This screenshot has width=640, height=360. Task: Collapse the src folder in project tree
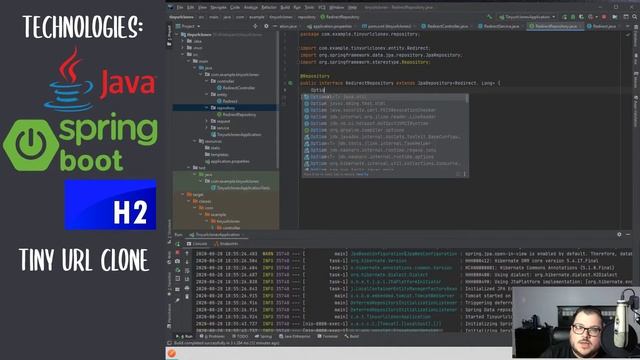[x=183, y=54]
